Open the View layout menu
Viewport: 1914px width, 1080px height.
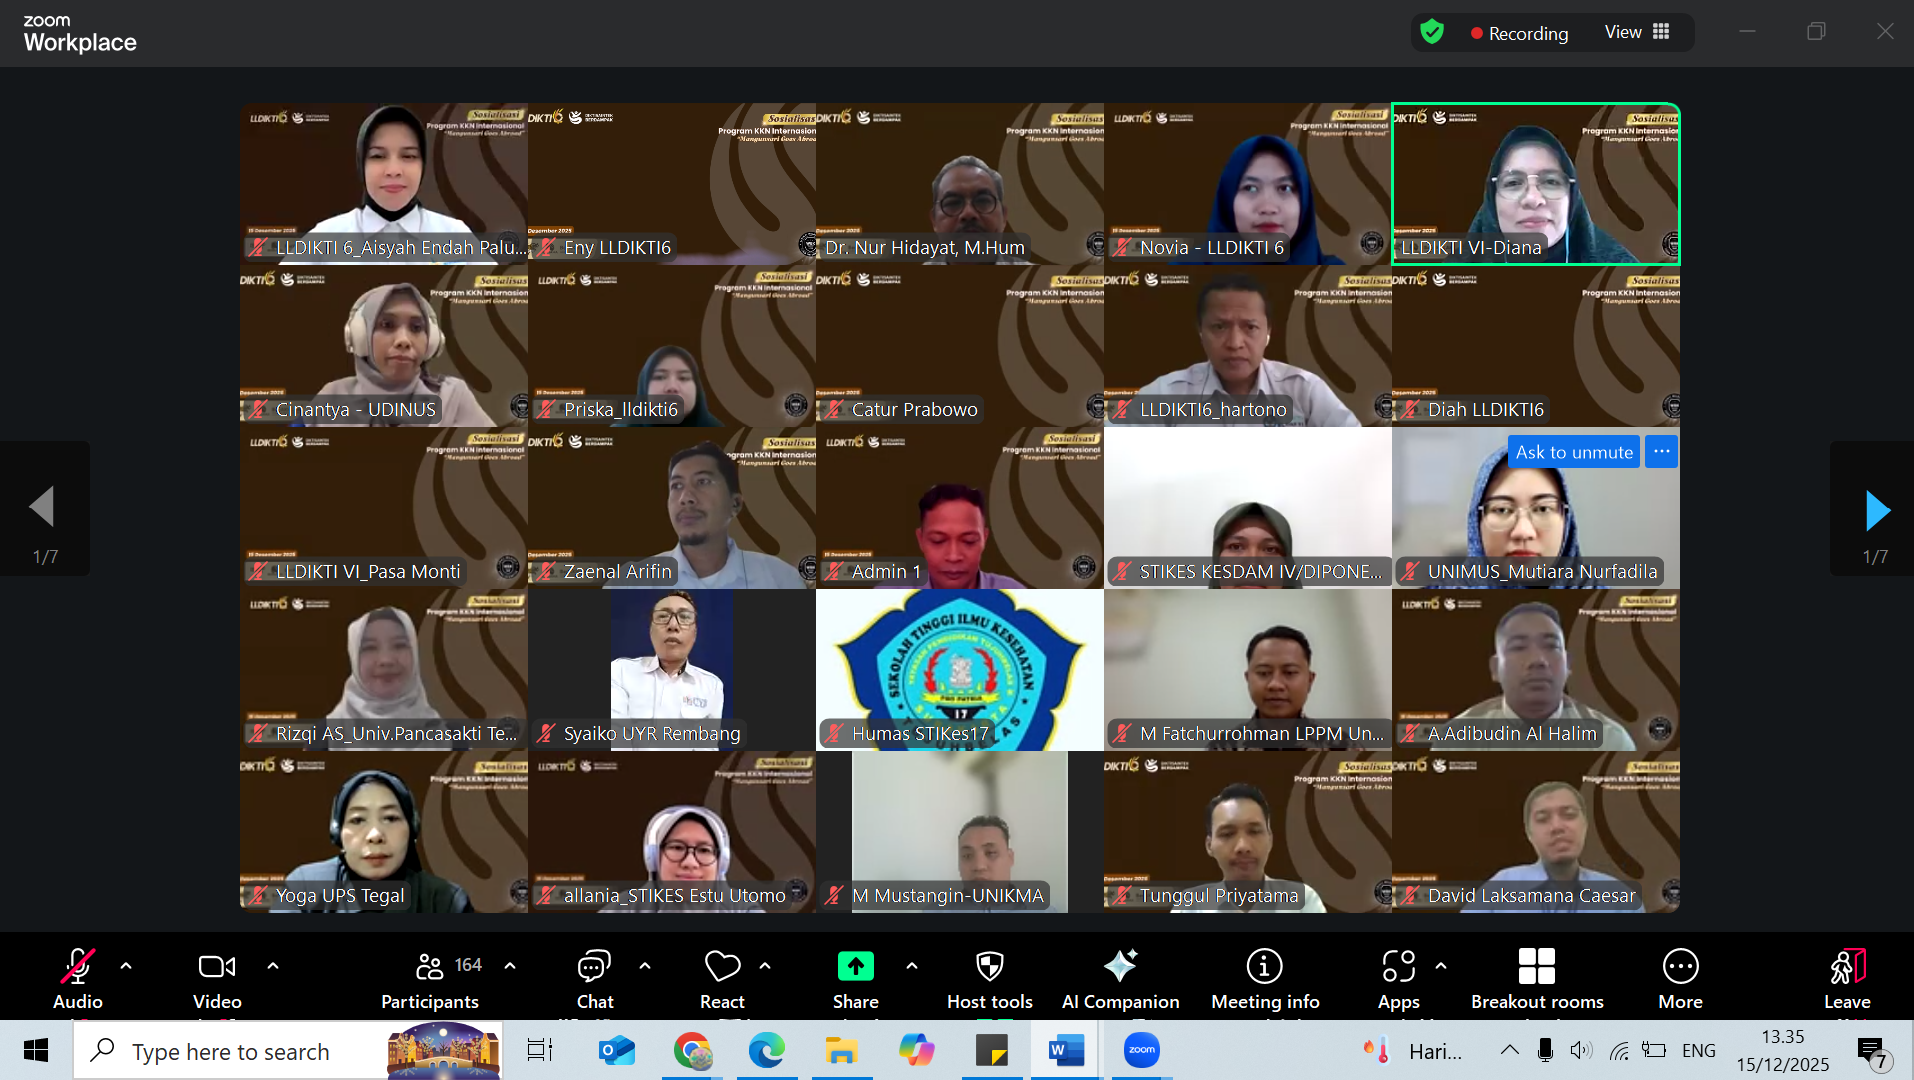pos(1637,32)
